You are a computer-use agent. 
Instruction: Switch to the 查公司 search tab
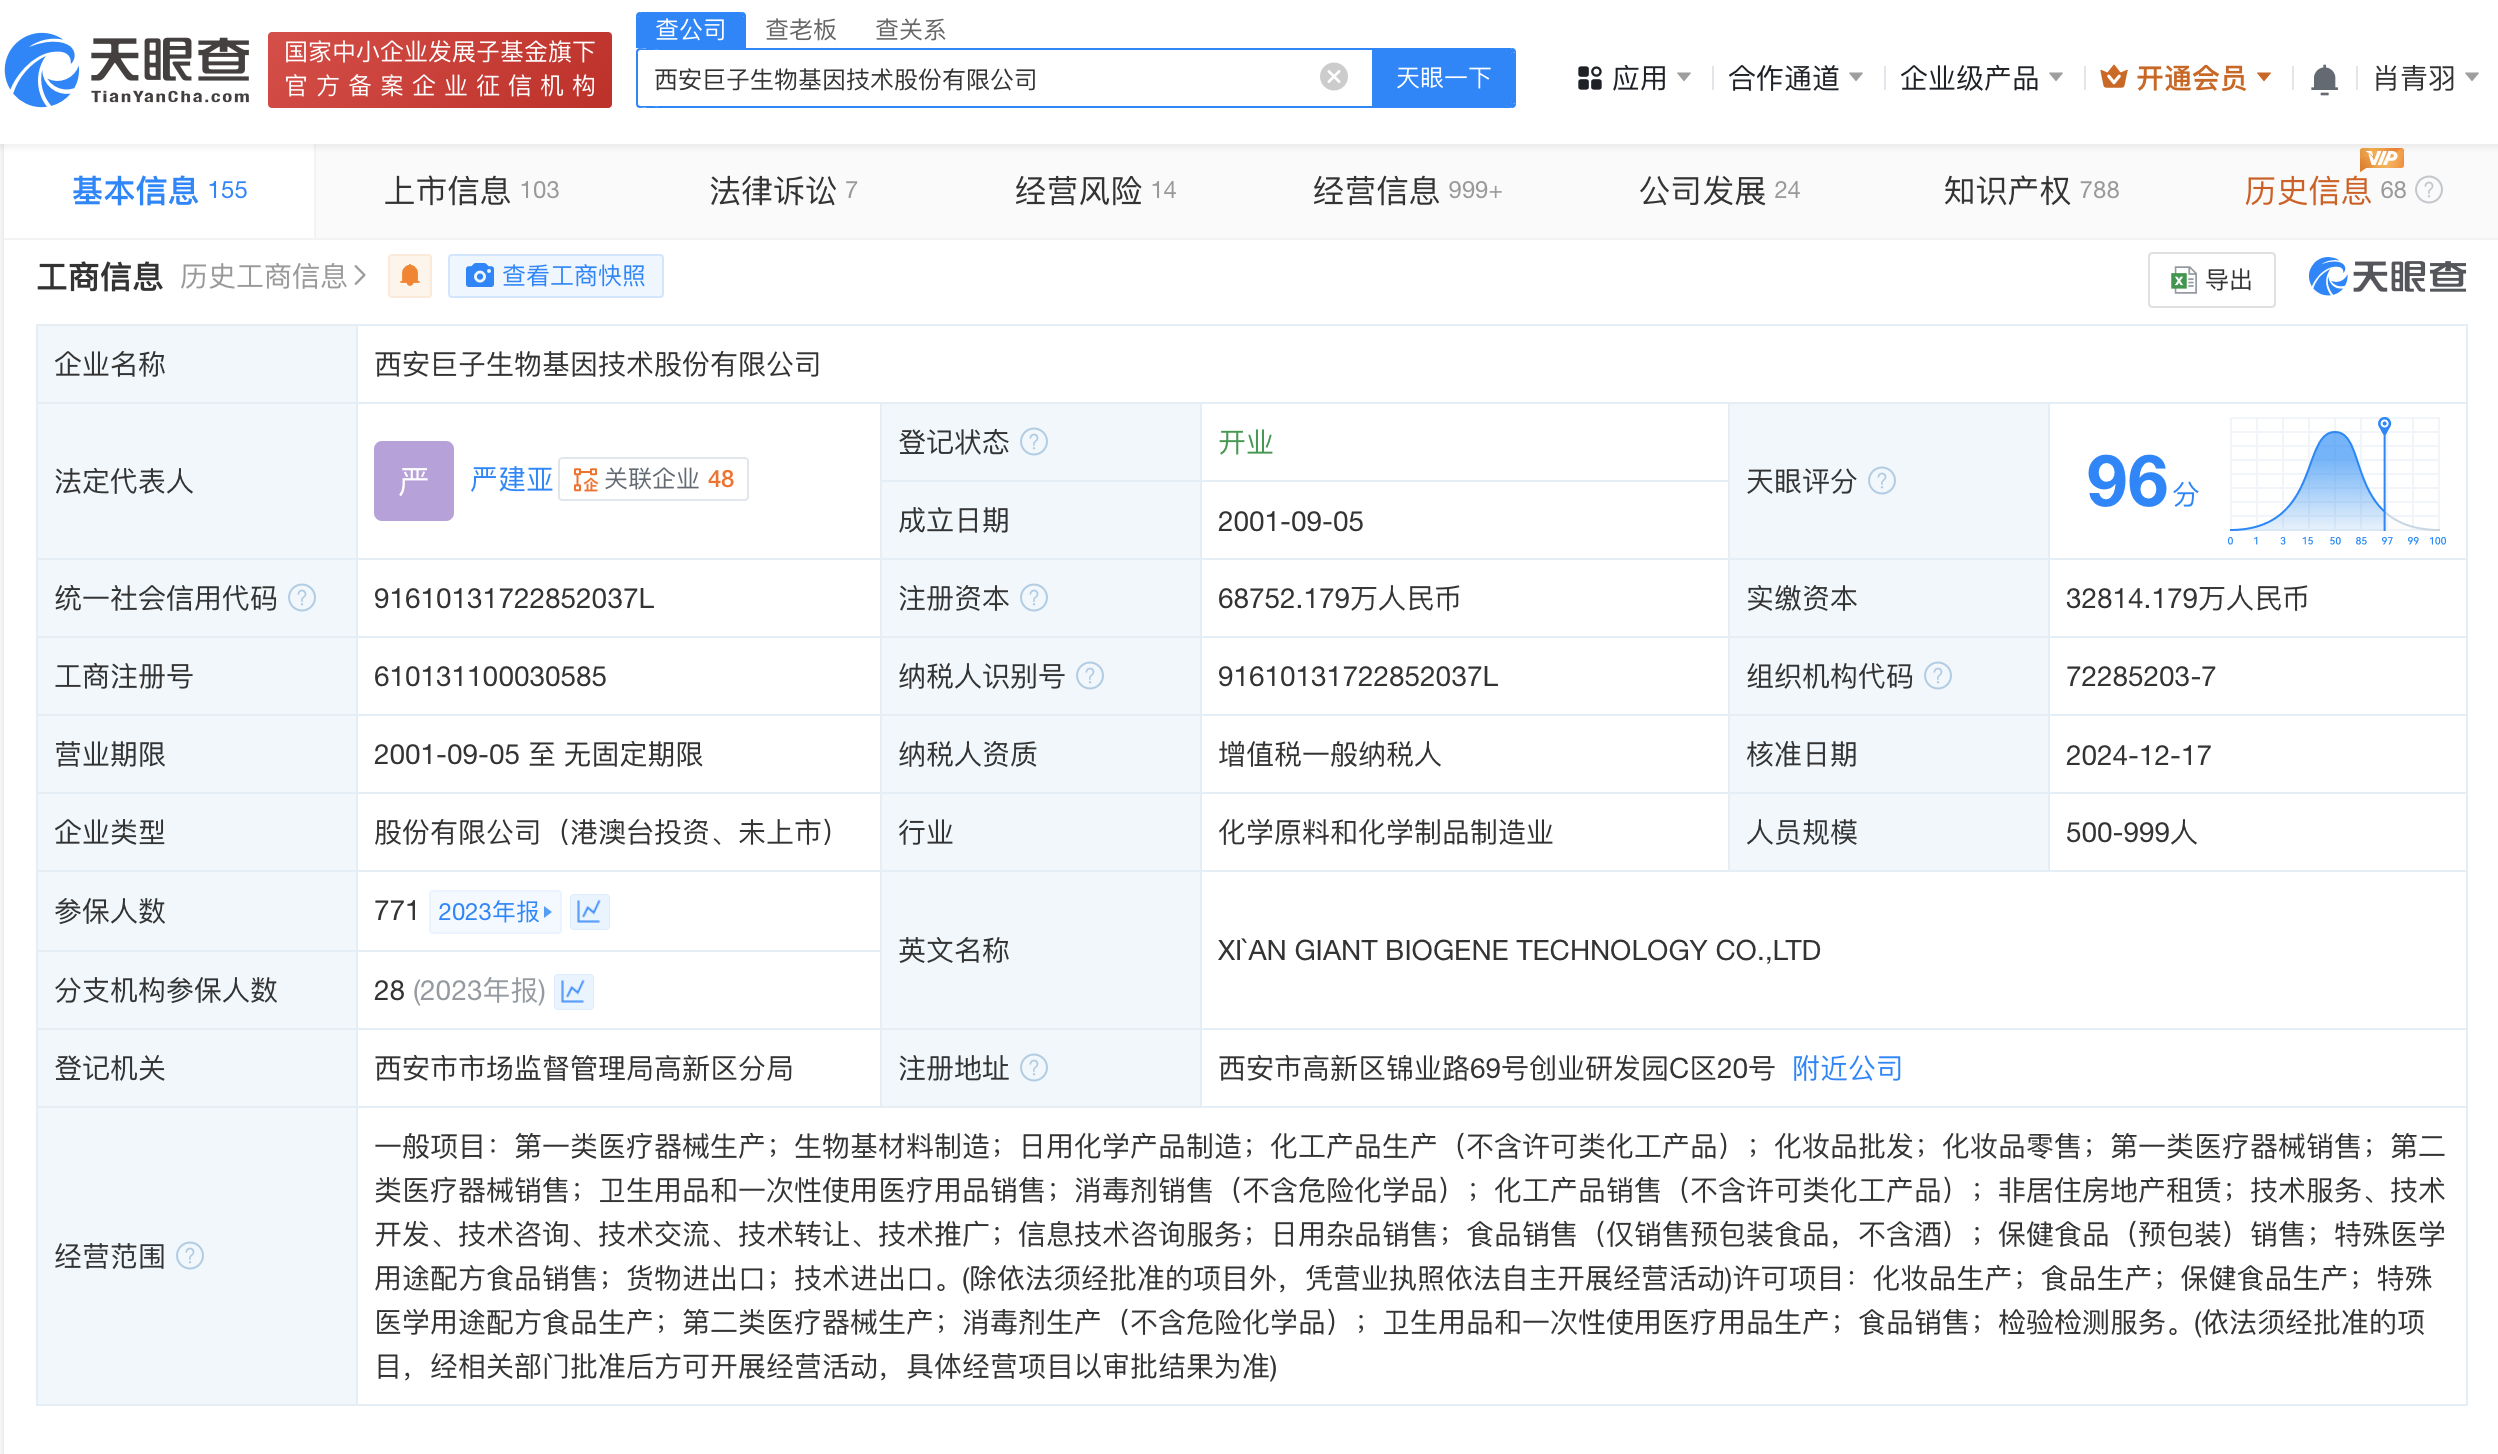pyautogui.click(x=690, y=30)
